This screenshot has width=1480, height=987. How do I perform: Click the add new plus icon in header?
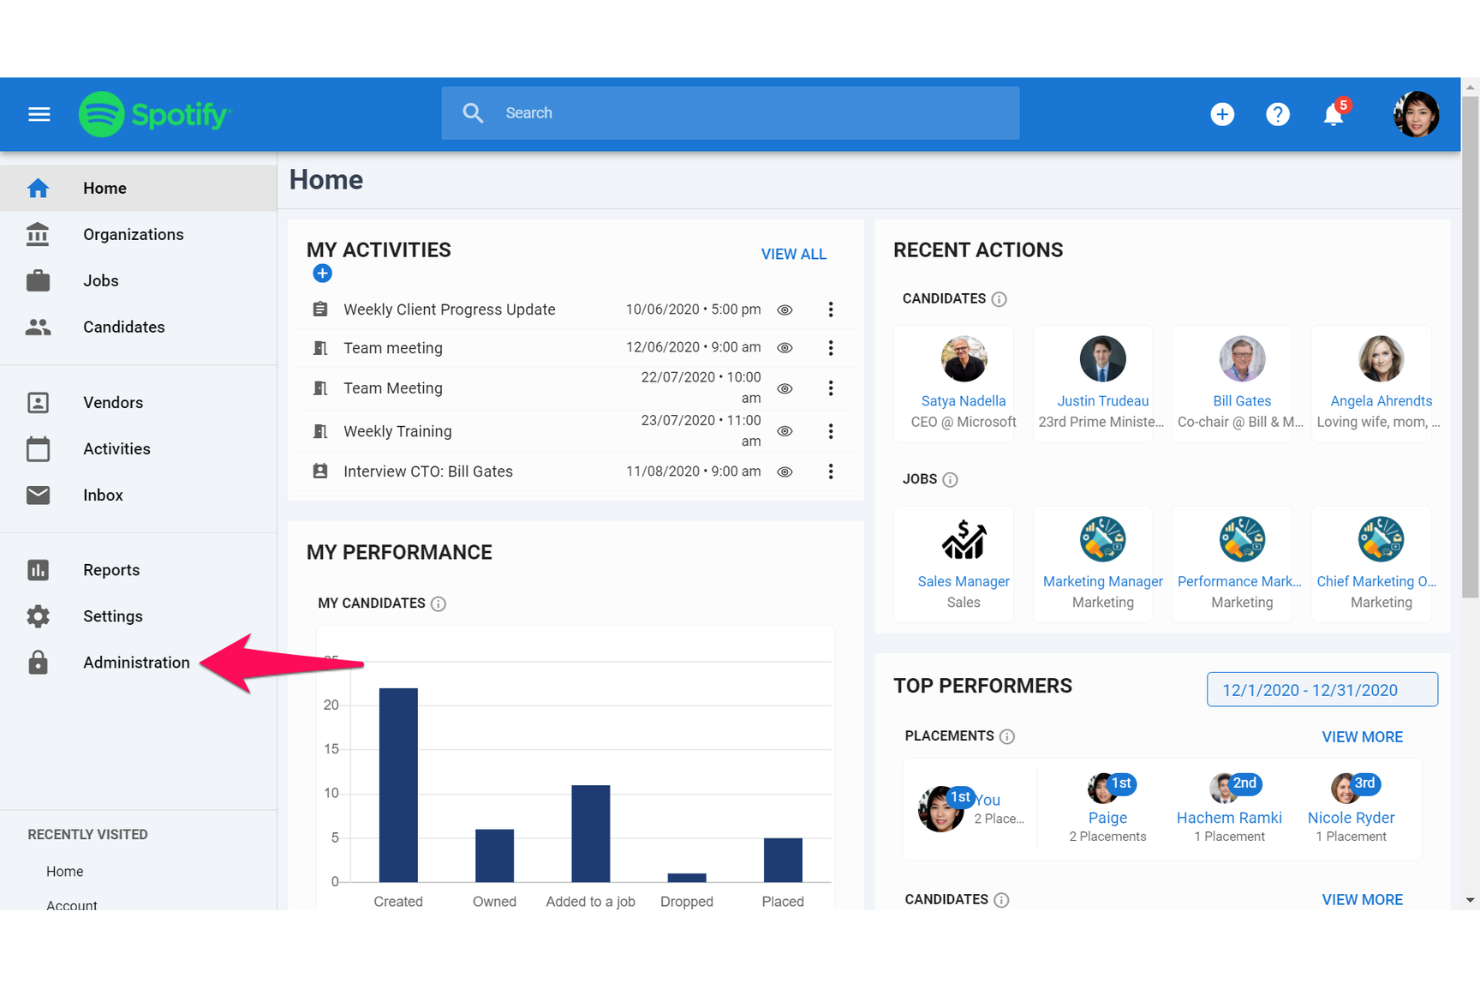1222,114
